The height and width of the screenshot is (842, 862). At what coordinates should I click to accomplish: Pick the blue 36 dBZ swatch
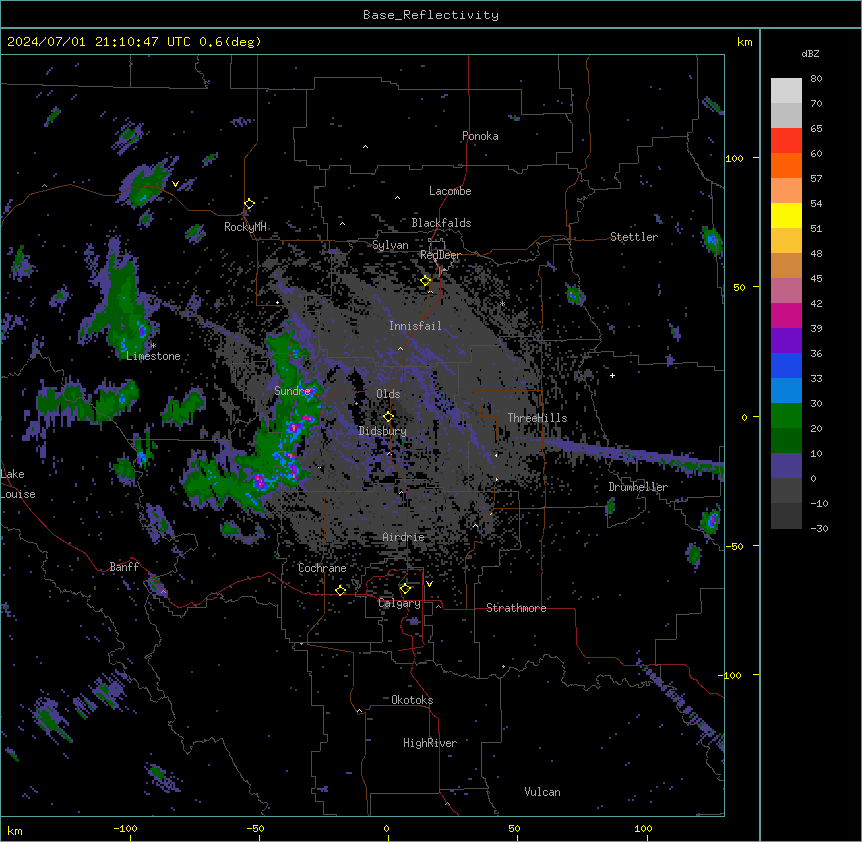pyautogui.click(x=786, y=365)
